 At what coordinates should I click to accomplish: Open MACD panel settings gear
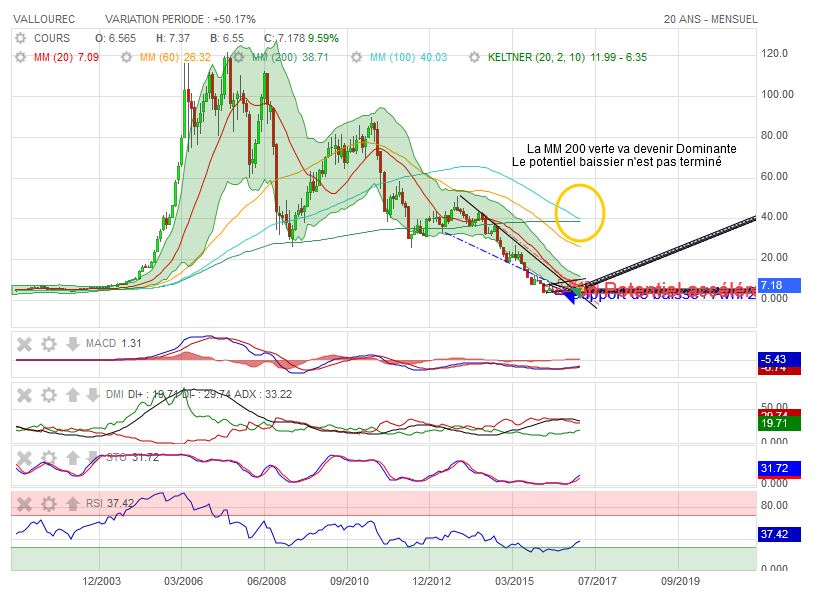49,344
